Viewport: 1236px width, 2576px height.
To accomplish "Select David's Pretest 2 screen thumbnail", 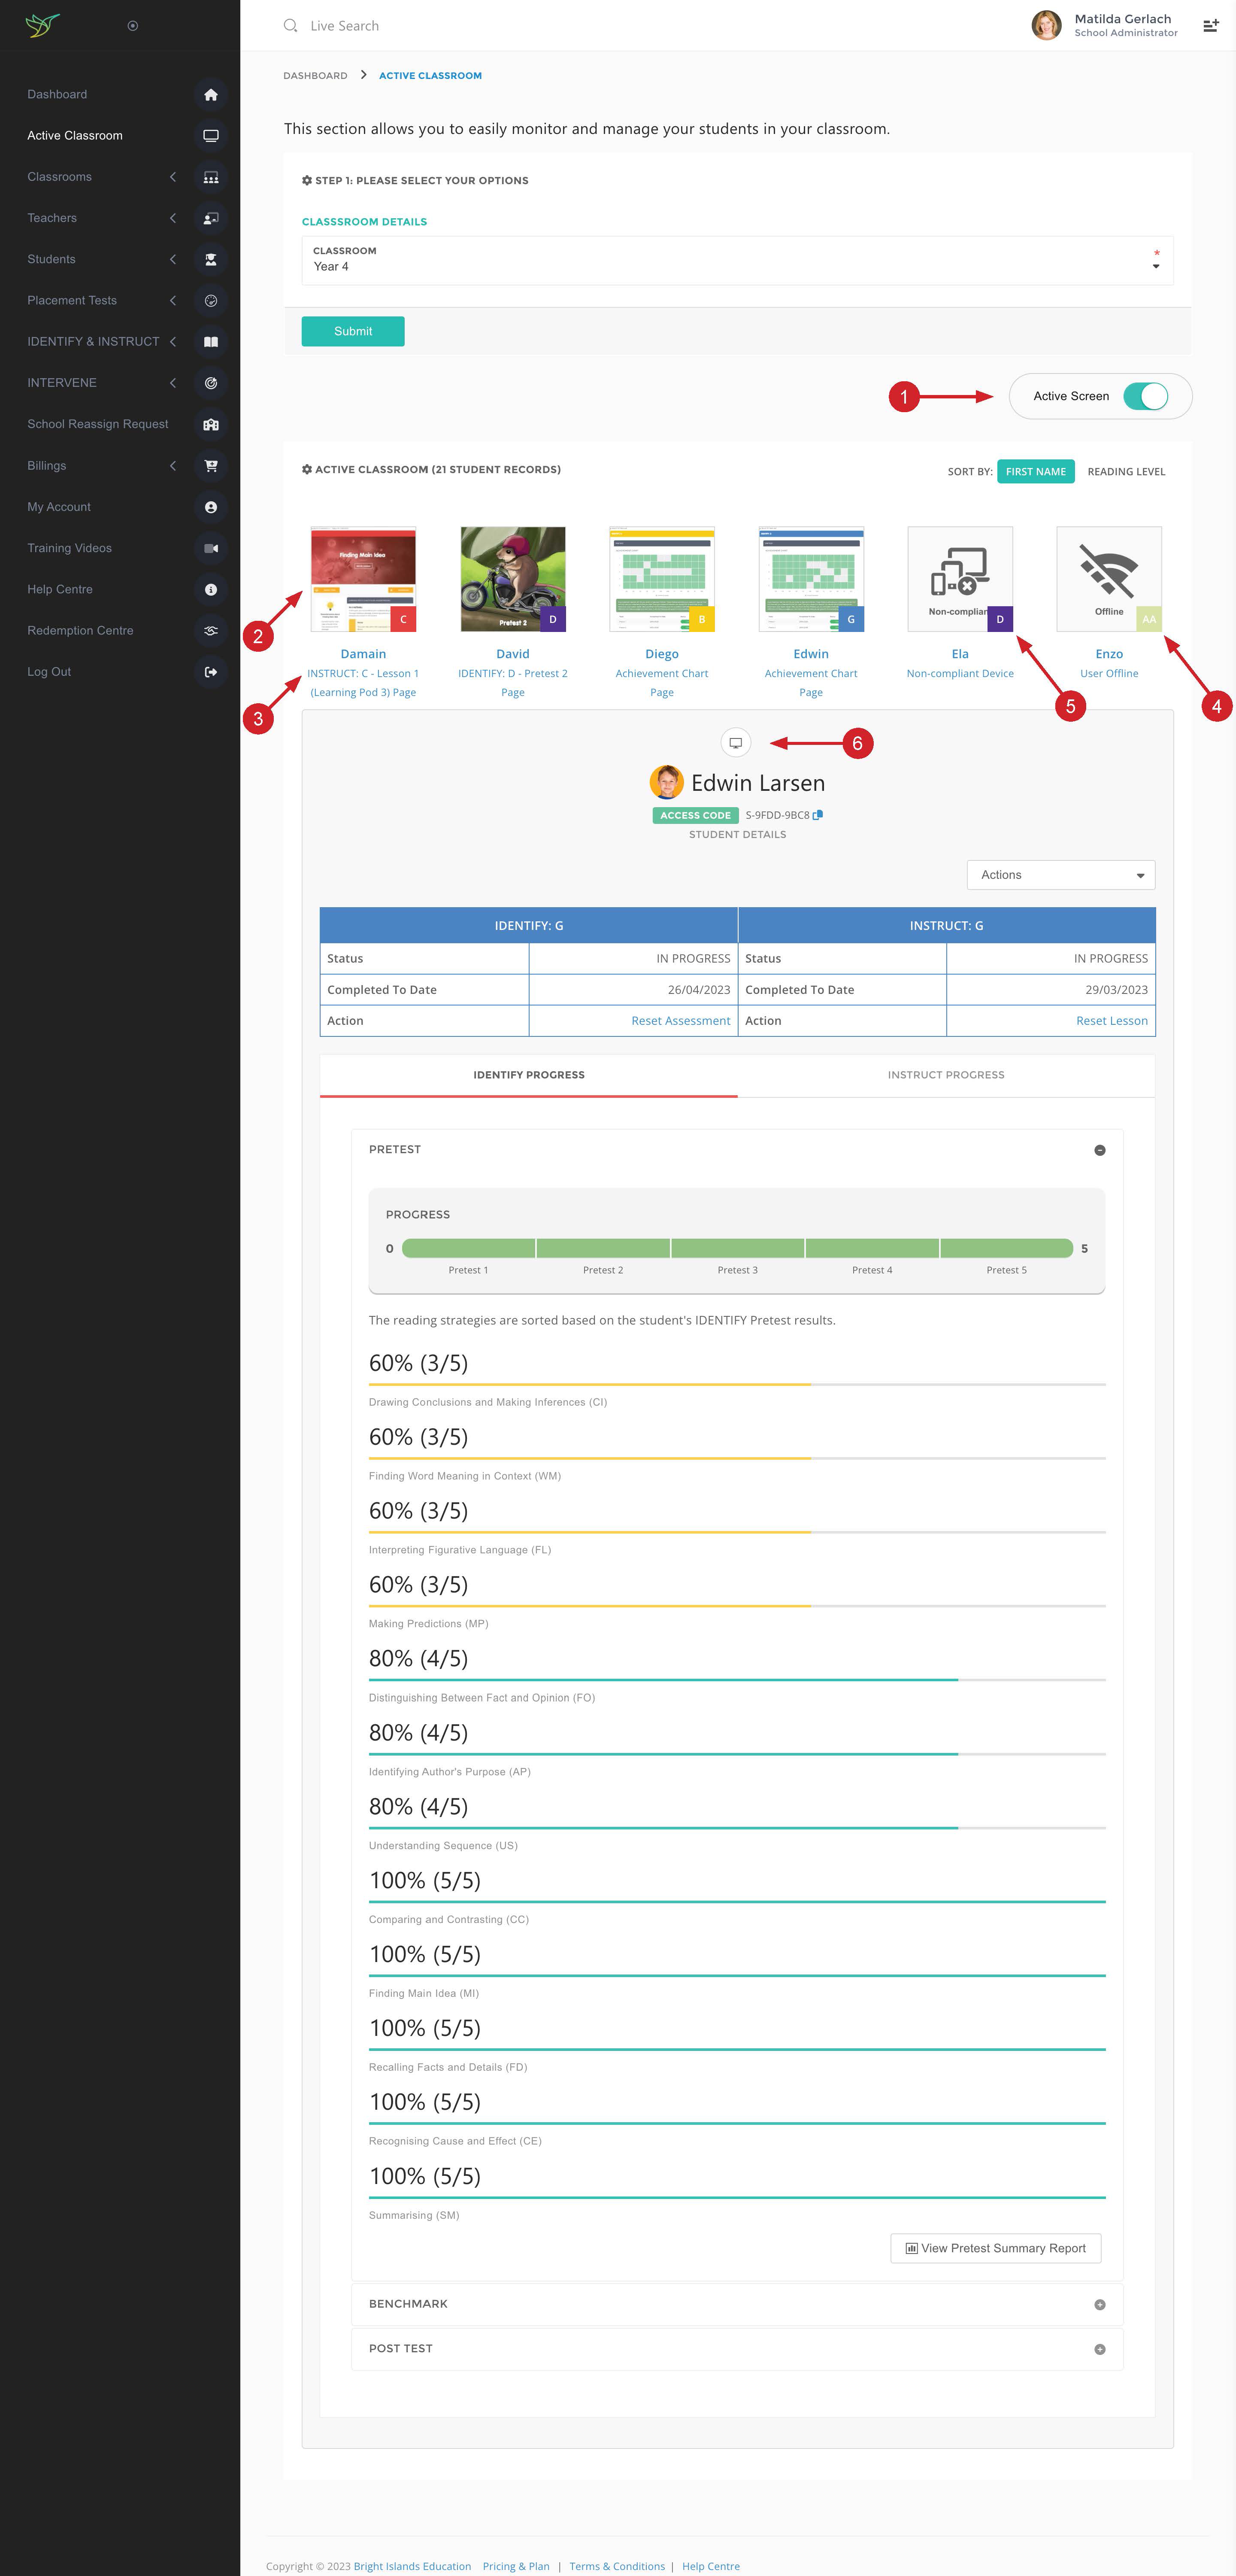I will tap(512, 579).
